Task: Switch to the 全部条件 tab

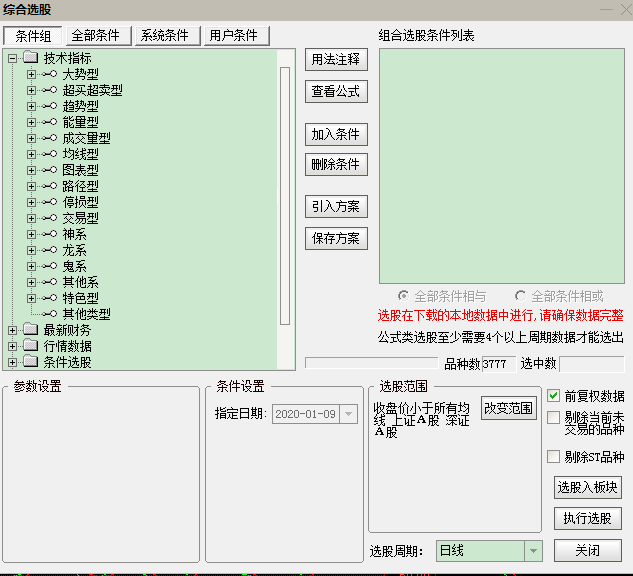Action: 99,36
